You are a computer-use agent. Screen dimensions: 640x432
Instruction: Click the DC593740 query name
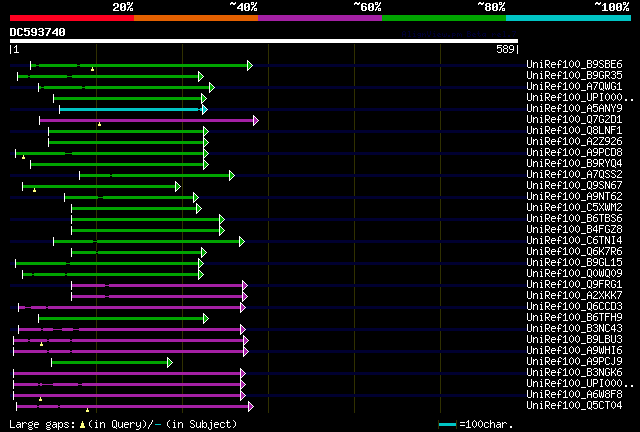click(38, 32)
